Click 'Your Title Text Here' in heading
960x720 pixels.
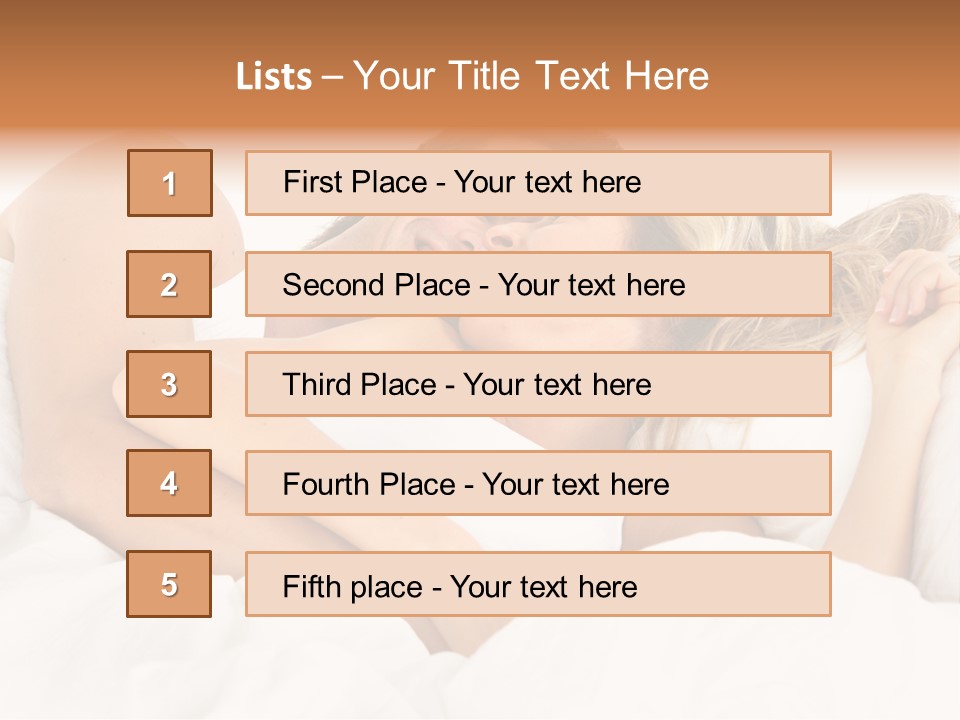point(531,76)
